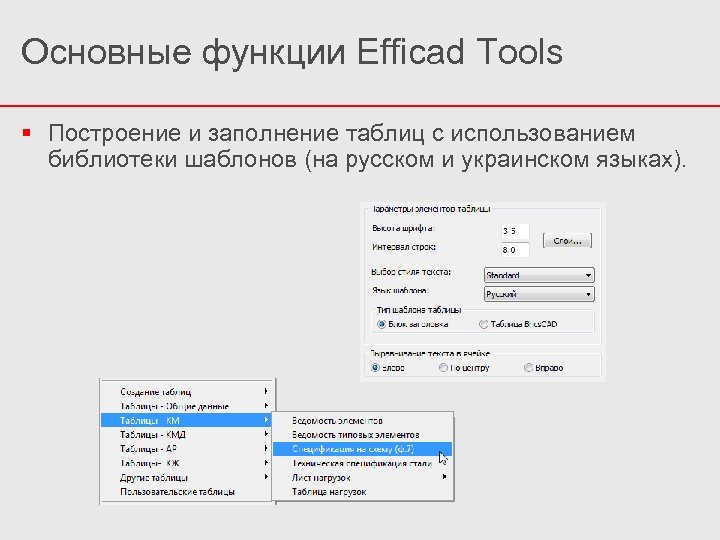Choose Таблица нагрузок entry
Image resolution: width=720 pixels, height=540 pixels.
coord(363,491)
